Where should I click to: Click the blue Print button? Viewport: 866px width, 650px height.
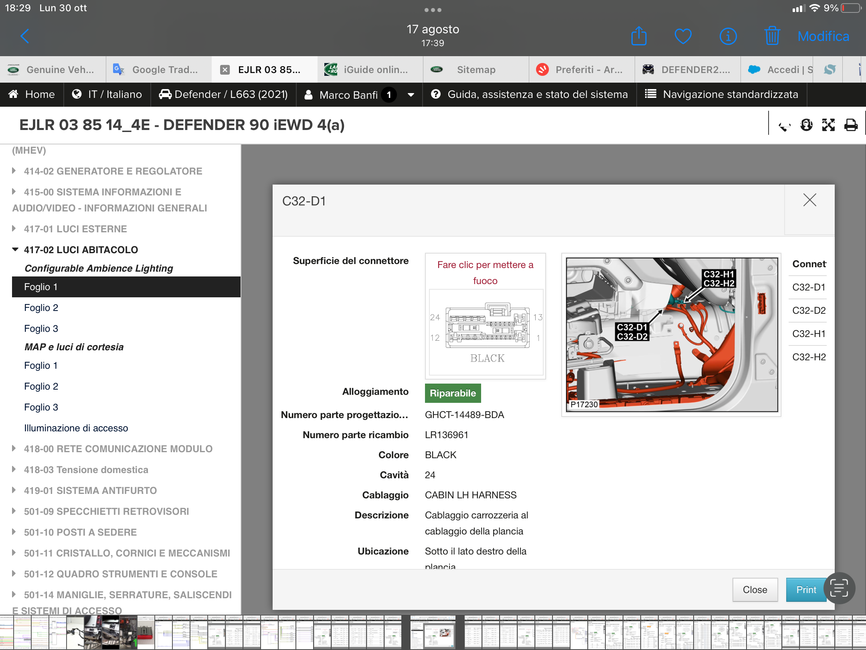click(x=806, y=590)
